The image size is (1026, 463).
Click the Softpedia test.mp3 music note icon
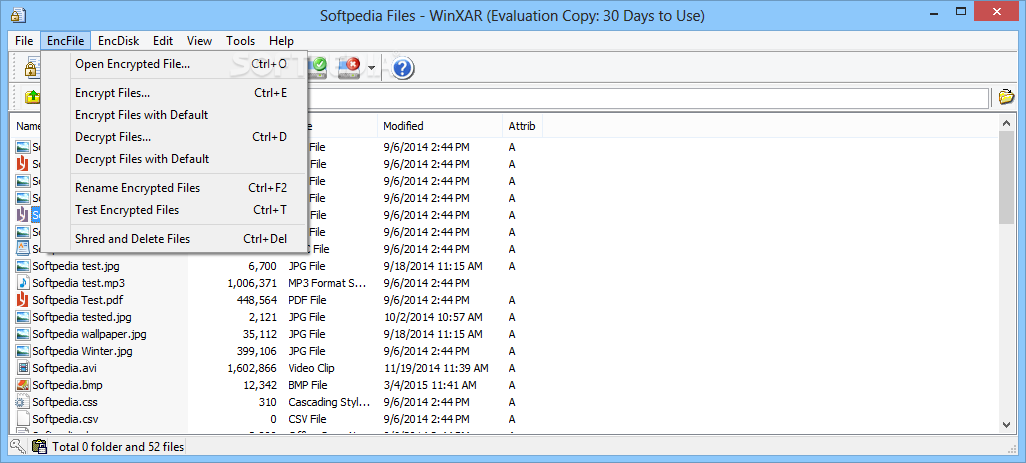point(23,283)
